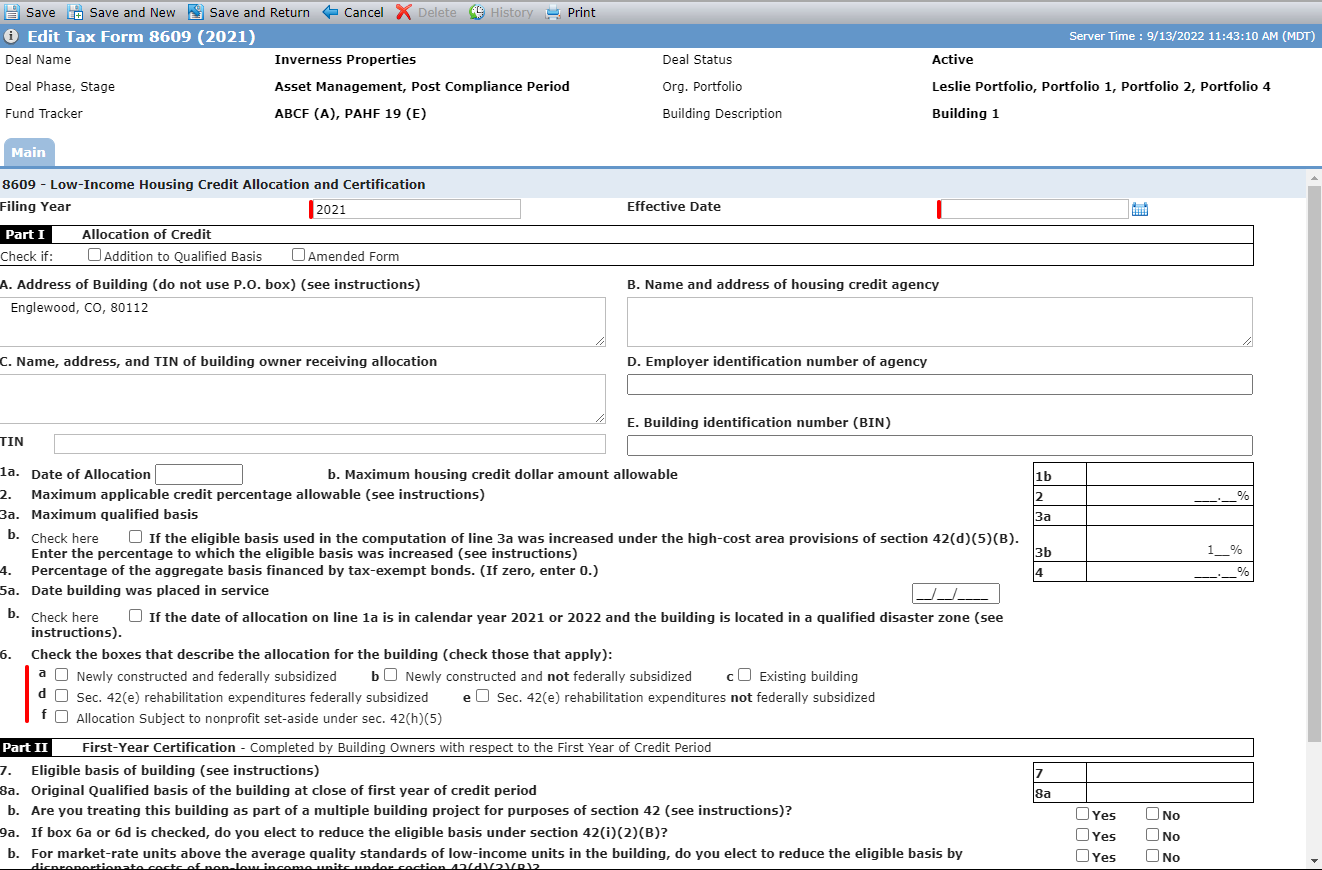Check the Existing building checkbox
1322x870 pixels.
[744, 675]
